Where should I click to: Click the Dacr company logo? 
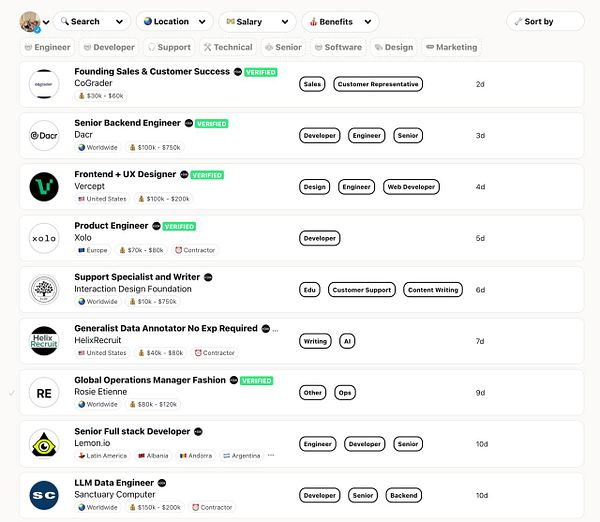pos(44,135)
